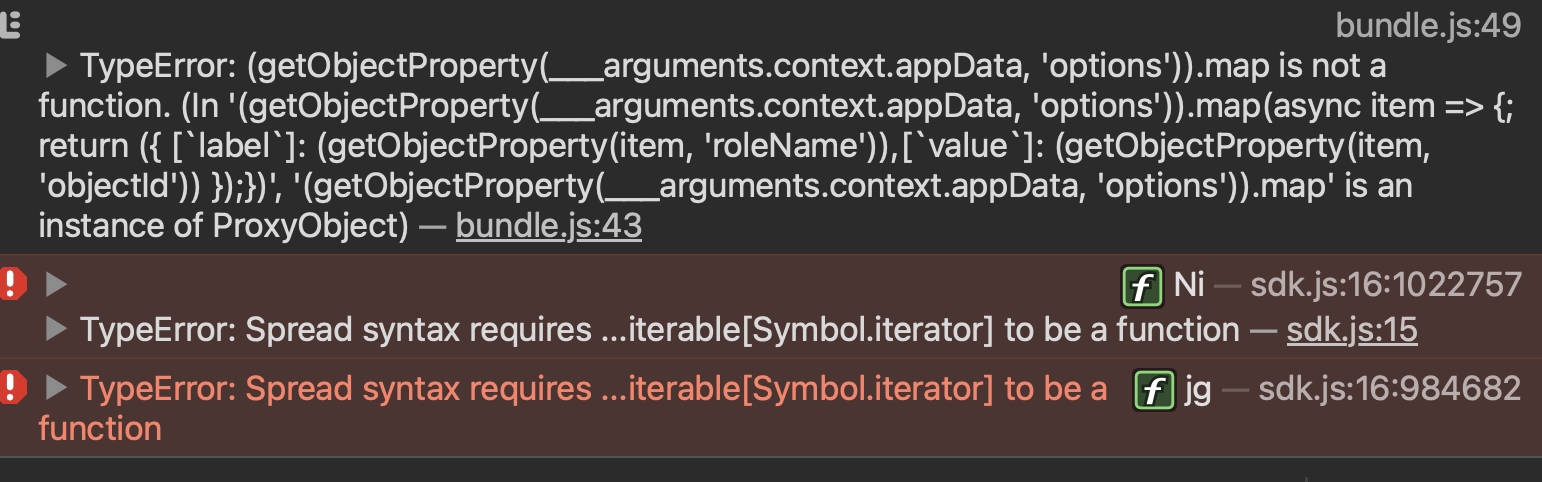Follow the sdk.js:15 link
The width and height of the screenshot is (1542, 482).
(x=1352, y=329)
